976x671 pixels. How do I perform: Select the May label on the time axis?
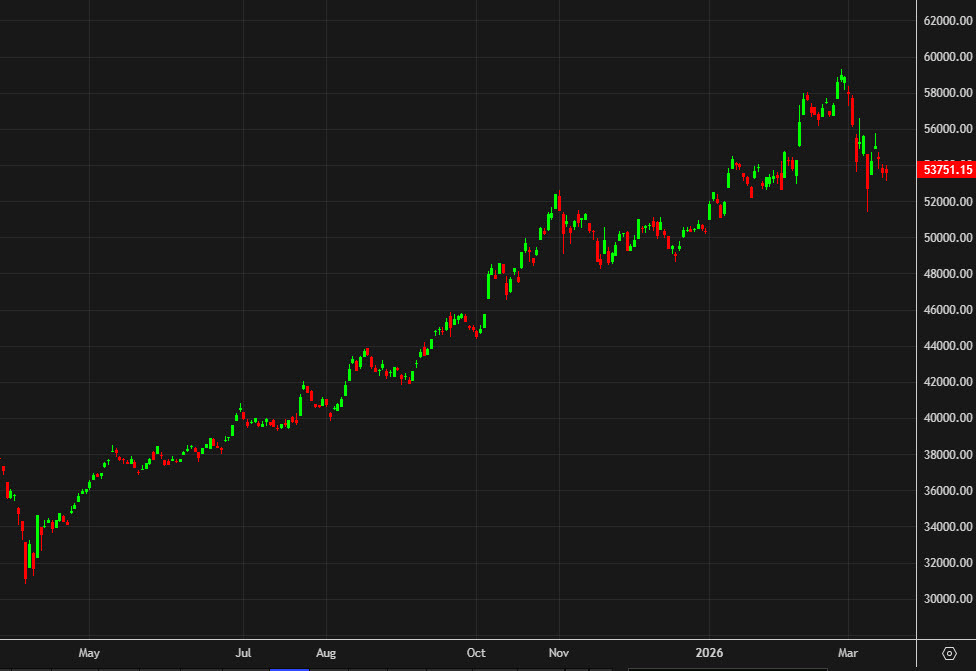coord(89,653)
